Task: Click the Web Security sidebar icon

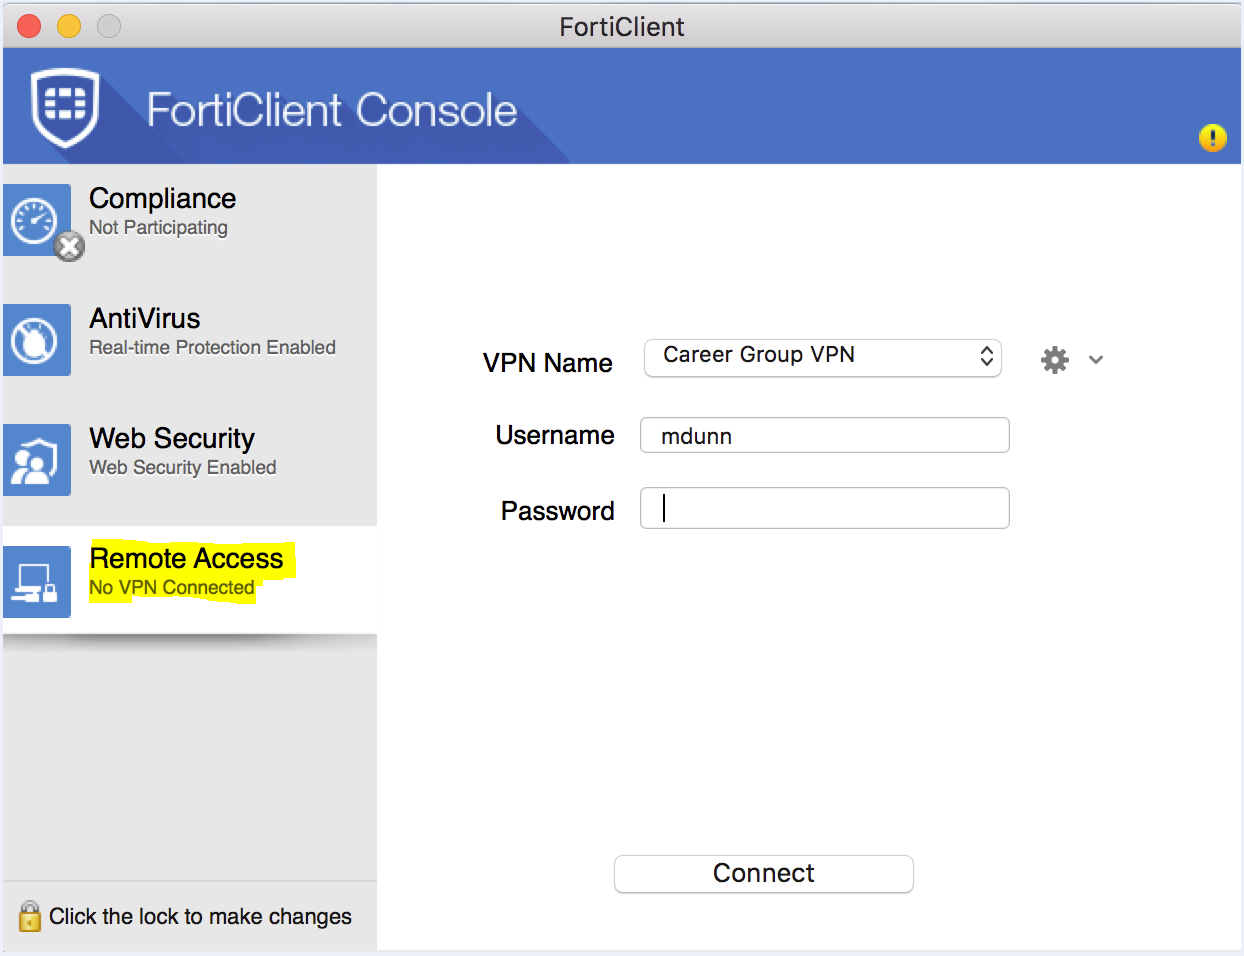Action: pyautogui.click(x=36, y=460)
